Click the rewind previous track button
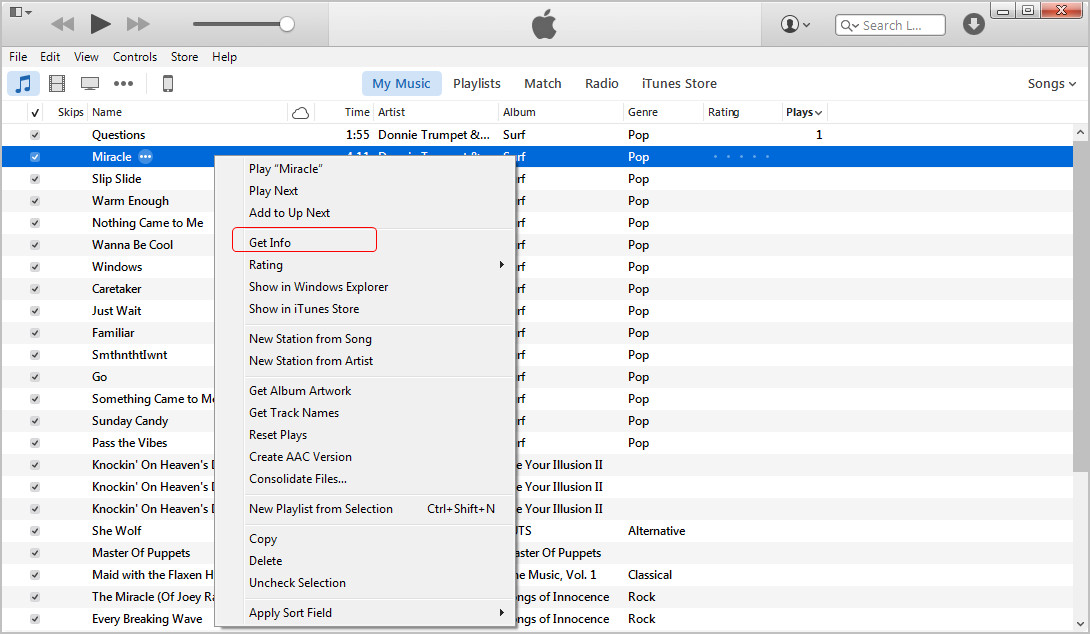 point(63,24)
